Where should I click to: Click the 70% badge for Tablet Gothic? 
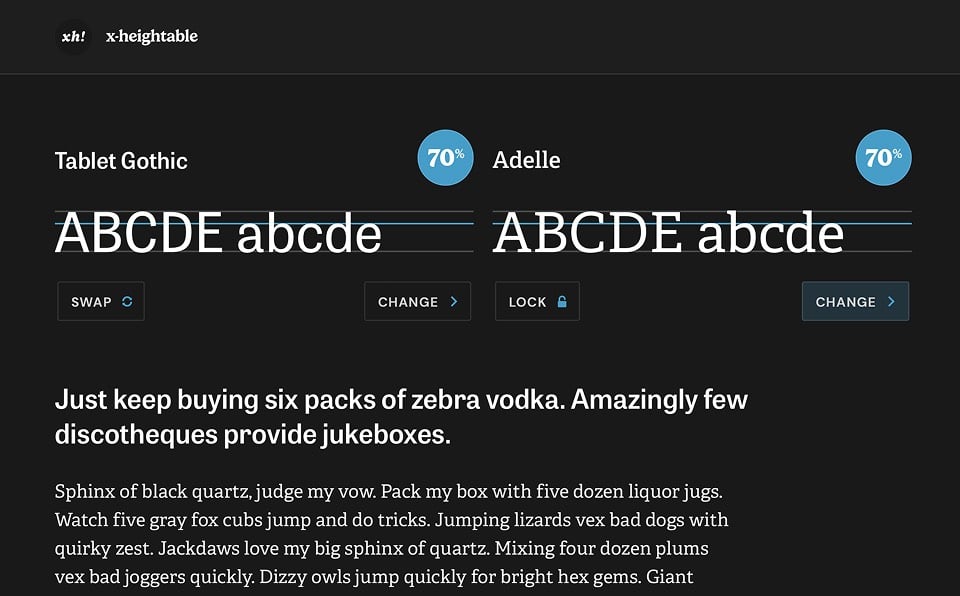pyautogui.click(x=445, y=157)
